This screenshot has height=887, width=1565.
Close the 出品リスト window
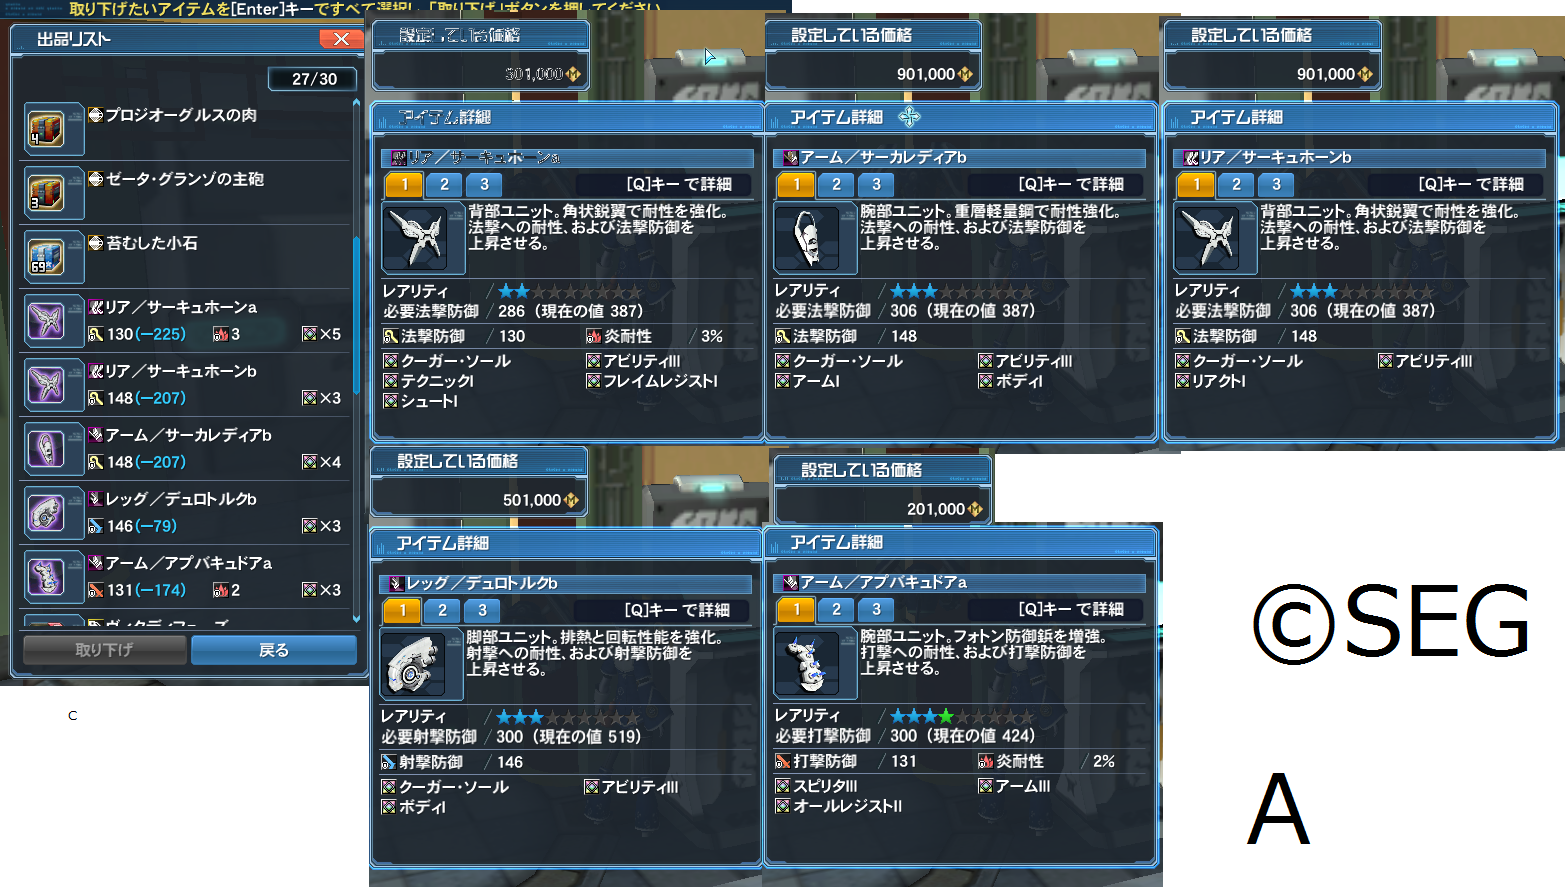pos(341,39)
